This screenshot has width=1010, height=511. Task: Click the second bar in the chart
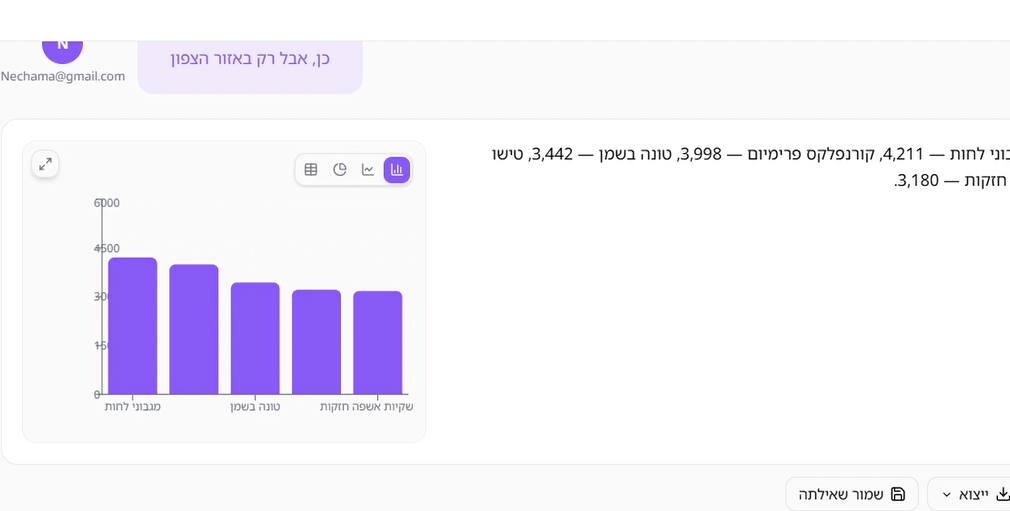pos(194,330)
